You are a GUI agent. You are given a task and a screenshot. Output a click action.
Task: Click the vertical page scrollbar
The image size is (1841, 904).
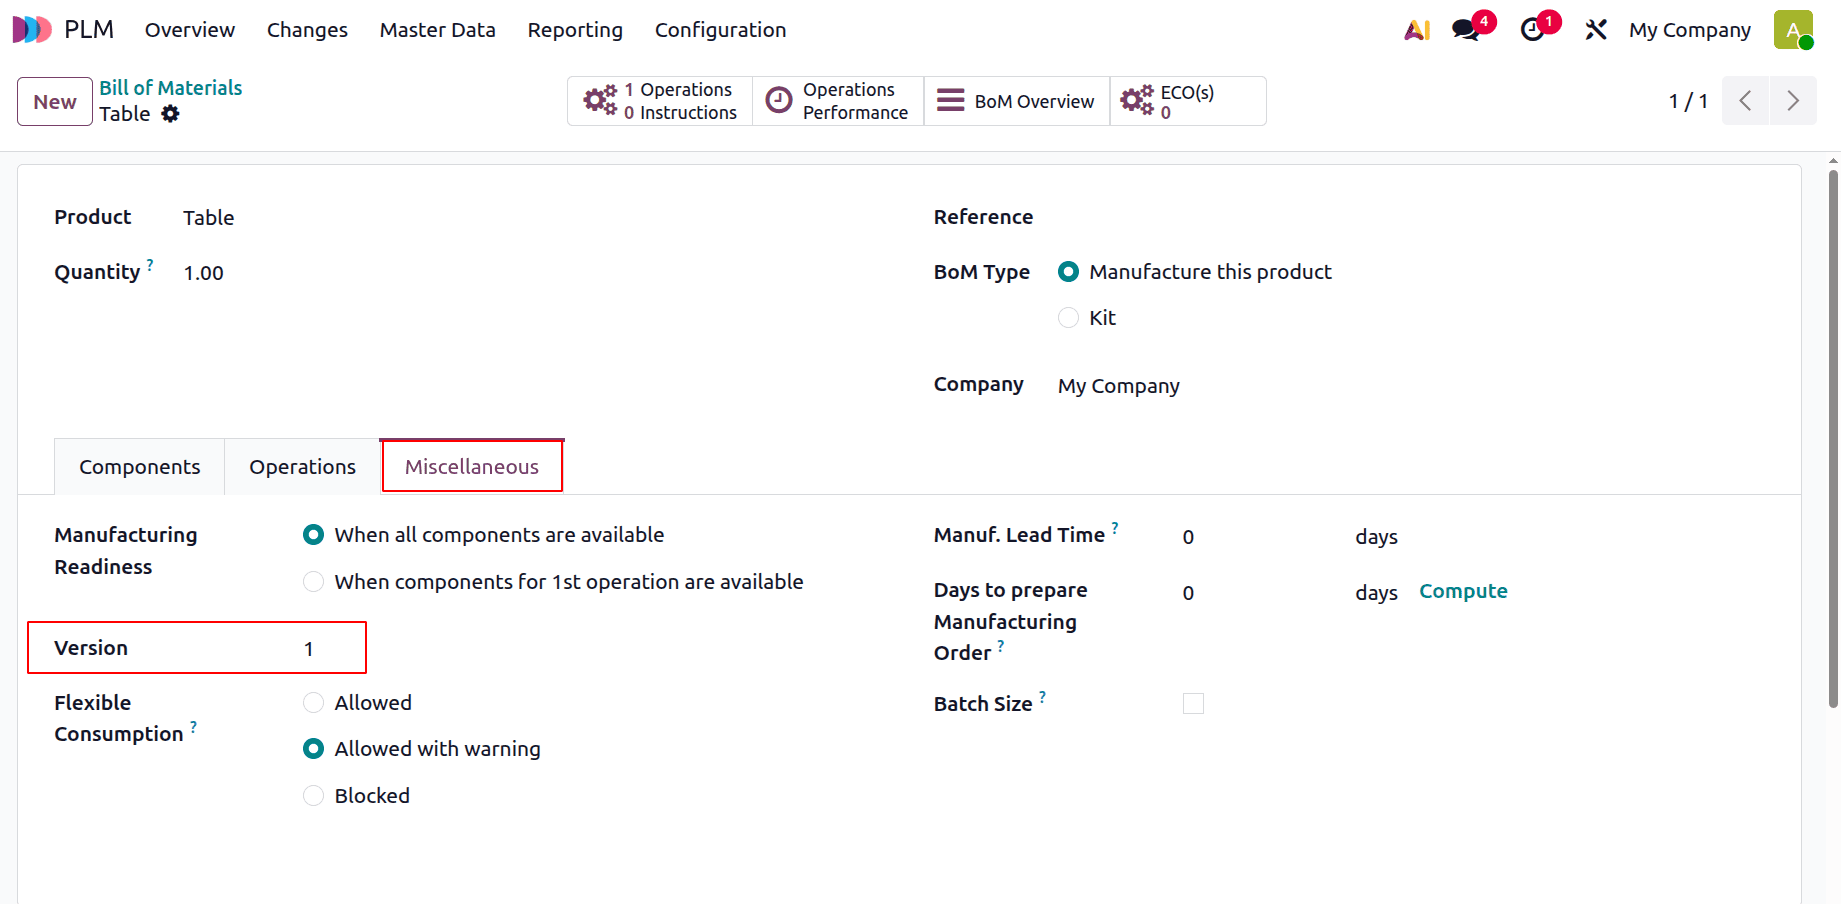(x=1833, y=438)
